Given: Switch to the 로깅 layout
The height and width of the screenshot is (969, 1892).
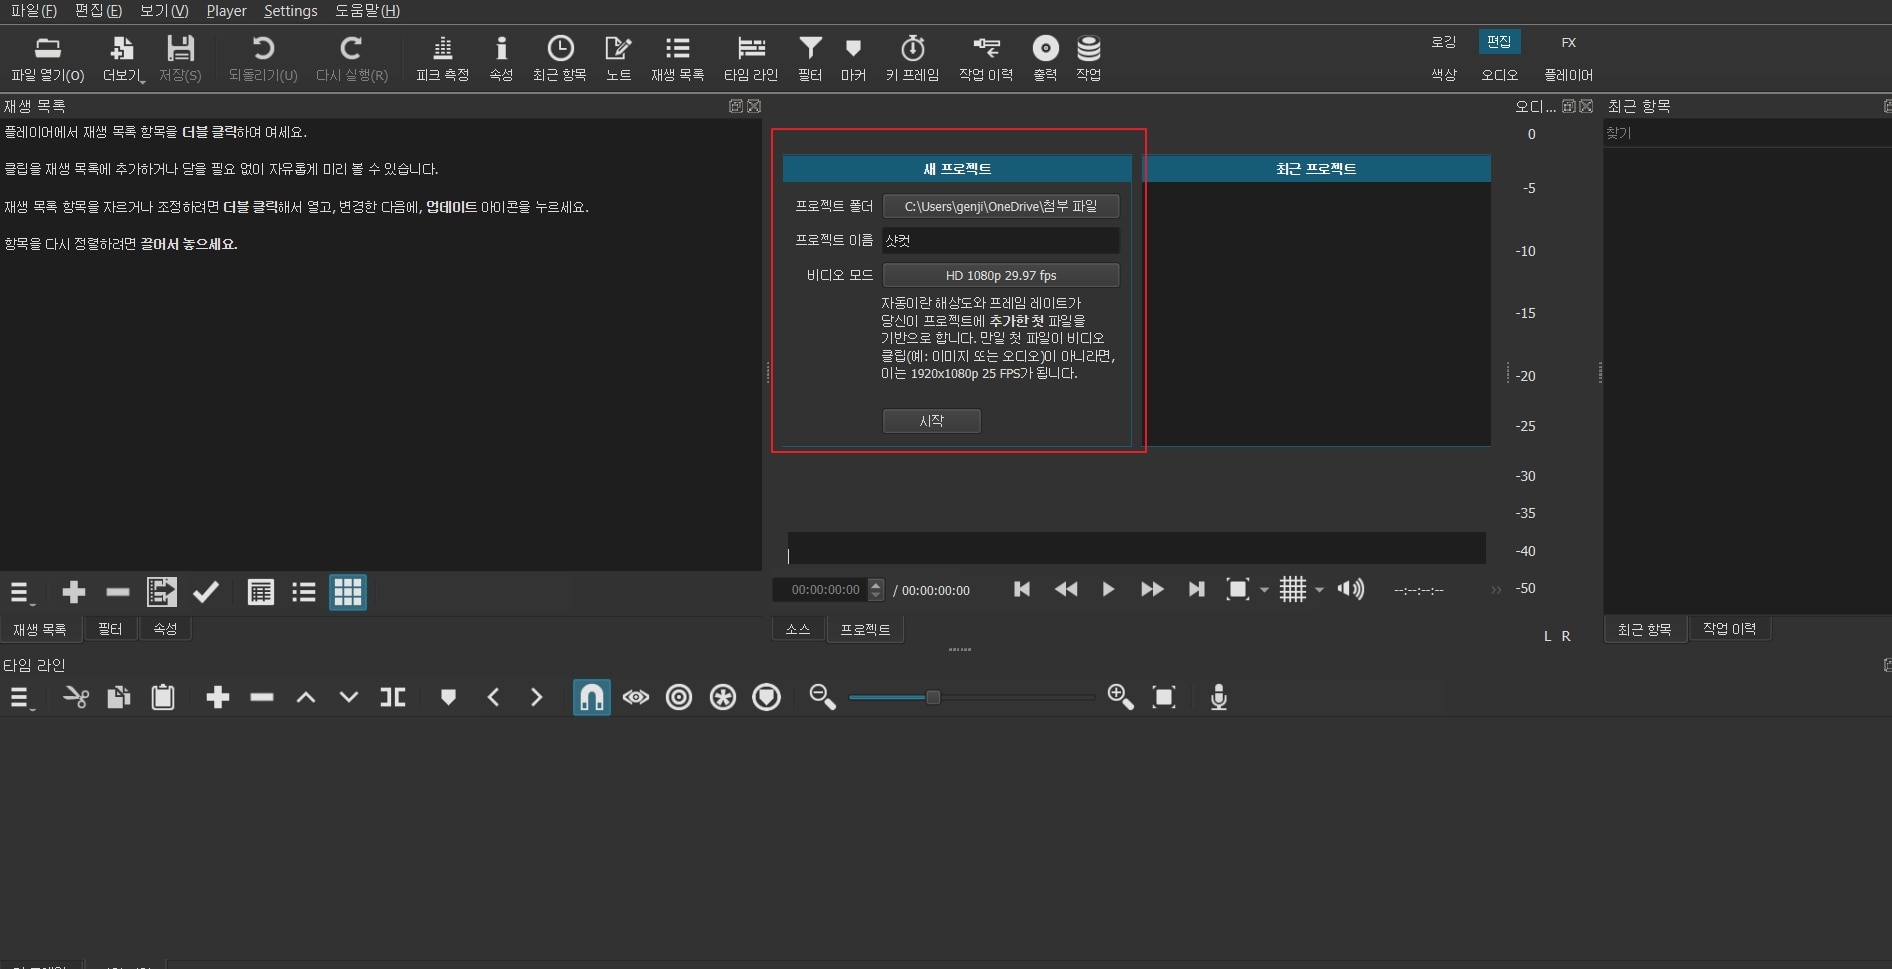Looking at the screenshot, I should [x=1443, y=42].
